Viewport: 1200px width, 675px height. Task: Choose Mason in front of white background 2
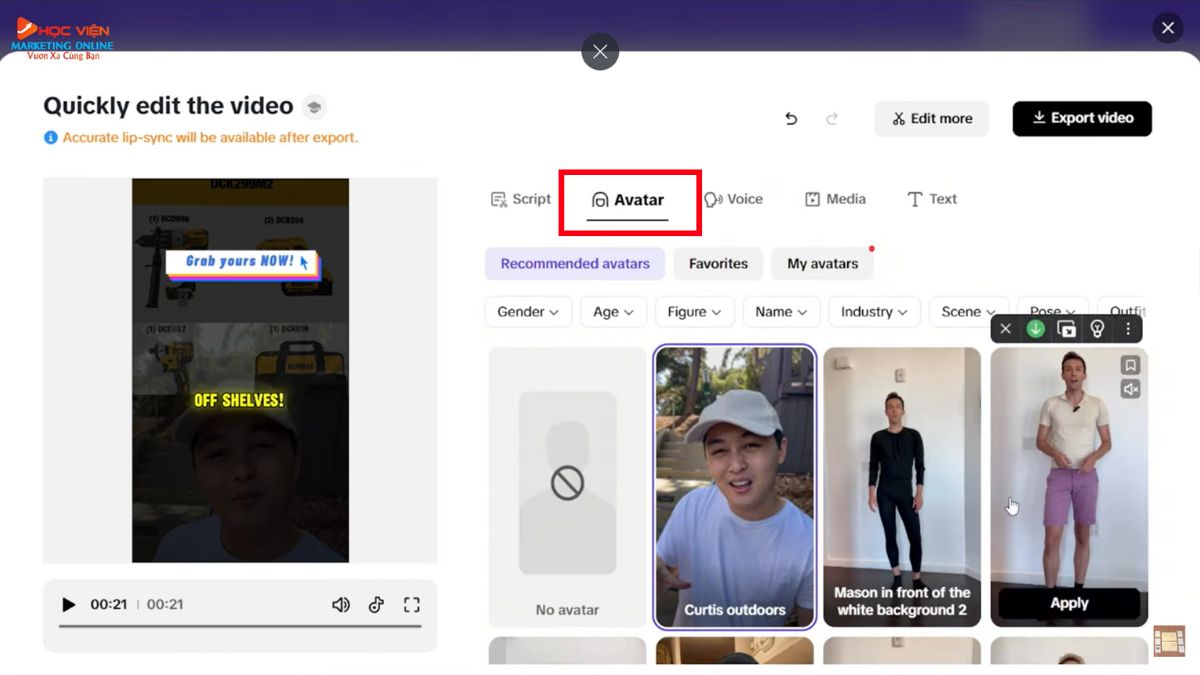point(902,487)
